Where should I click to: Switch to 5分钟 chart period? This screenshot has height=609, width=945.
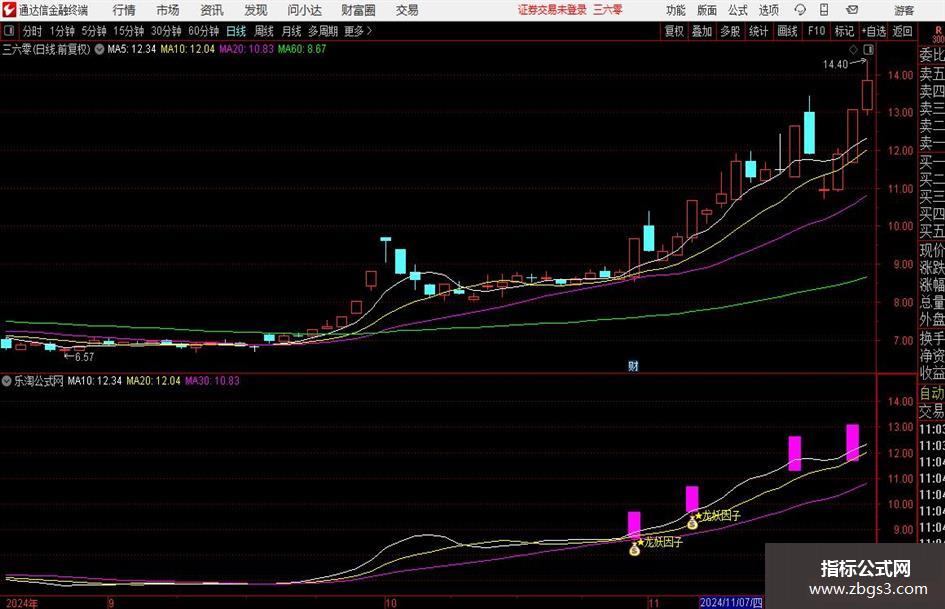click(x=94, y=31)
